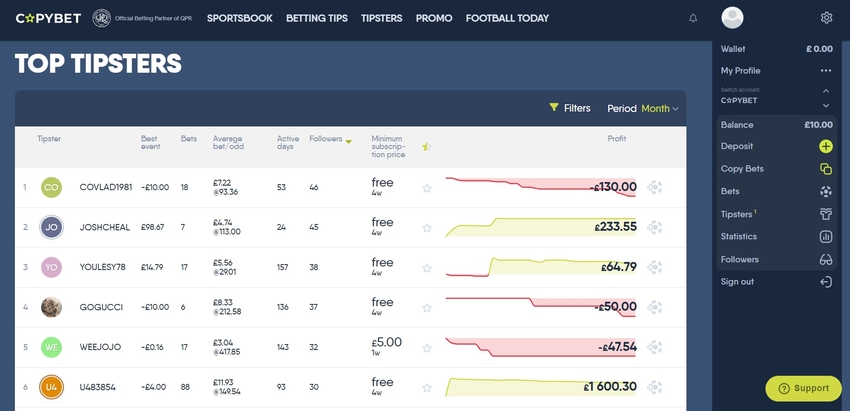
Task: Click the yellow Support button
Action: [x=803, y=388]
